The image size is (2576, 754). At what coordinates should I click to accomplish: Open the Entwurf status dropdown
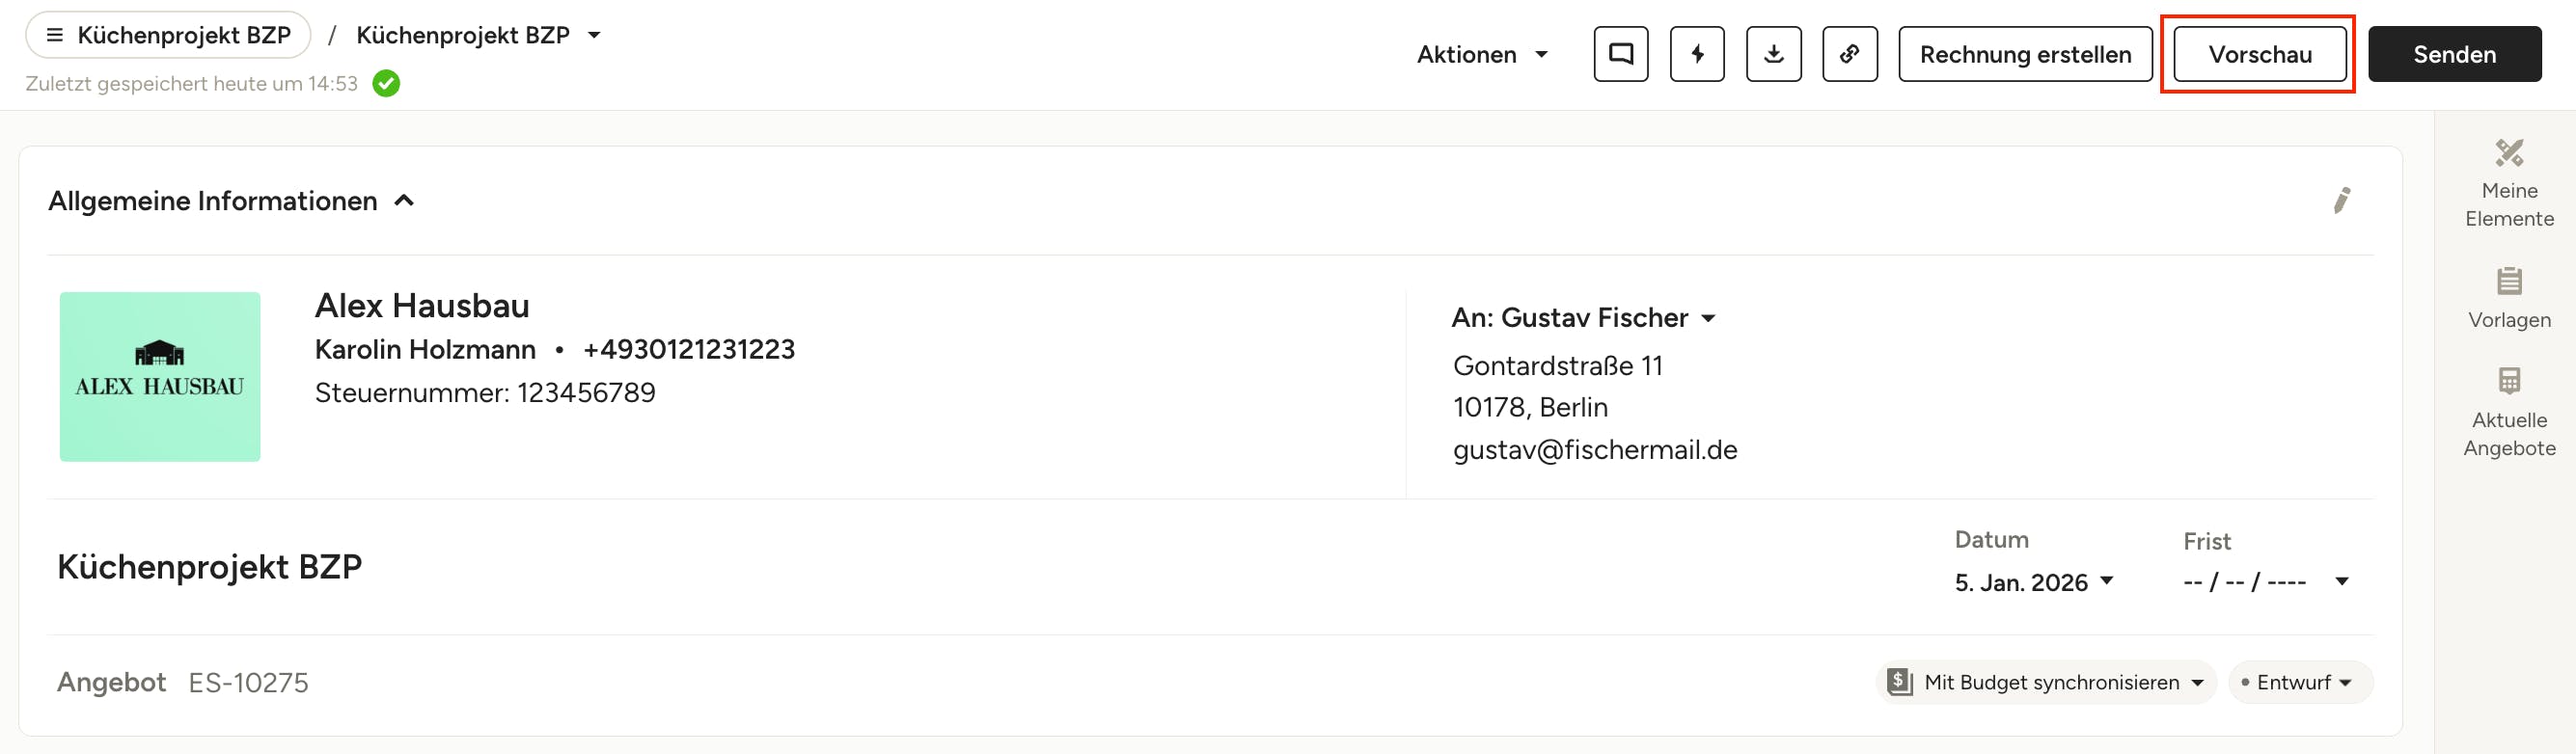(2300, 682)
